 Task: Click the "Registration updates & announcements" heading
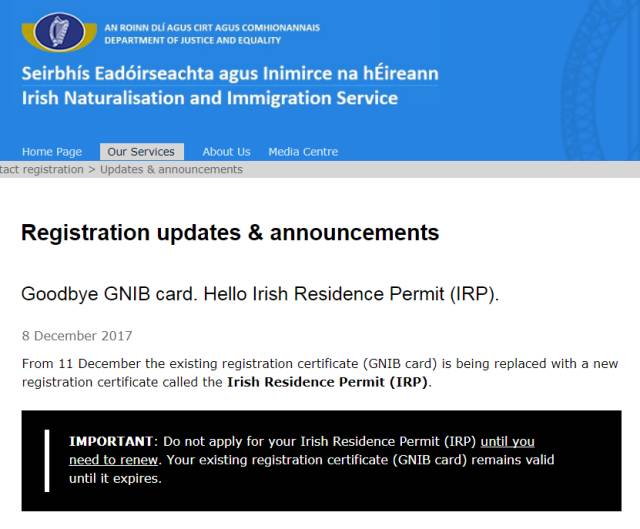pyautogui.click(x=230, y=233)
